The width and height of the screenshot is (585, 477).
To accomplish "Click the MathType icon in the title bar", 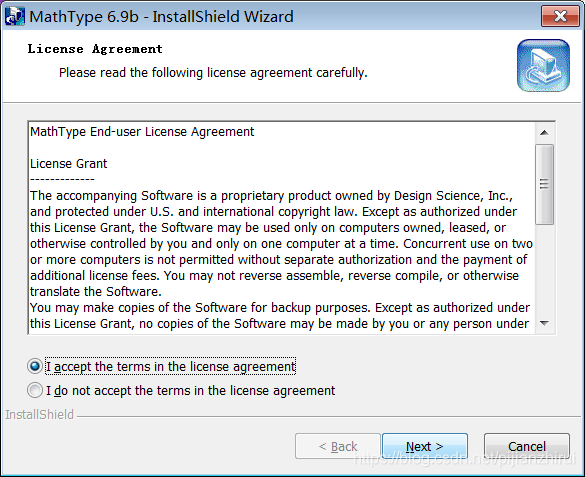I will tap(15, 16).
